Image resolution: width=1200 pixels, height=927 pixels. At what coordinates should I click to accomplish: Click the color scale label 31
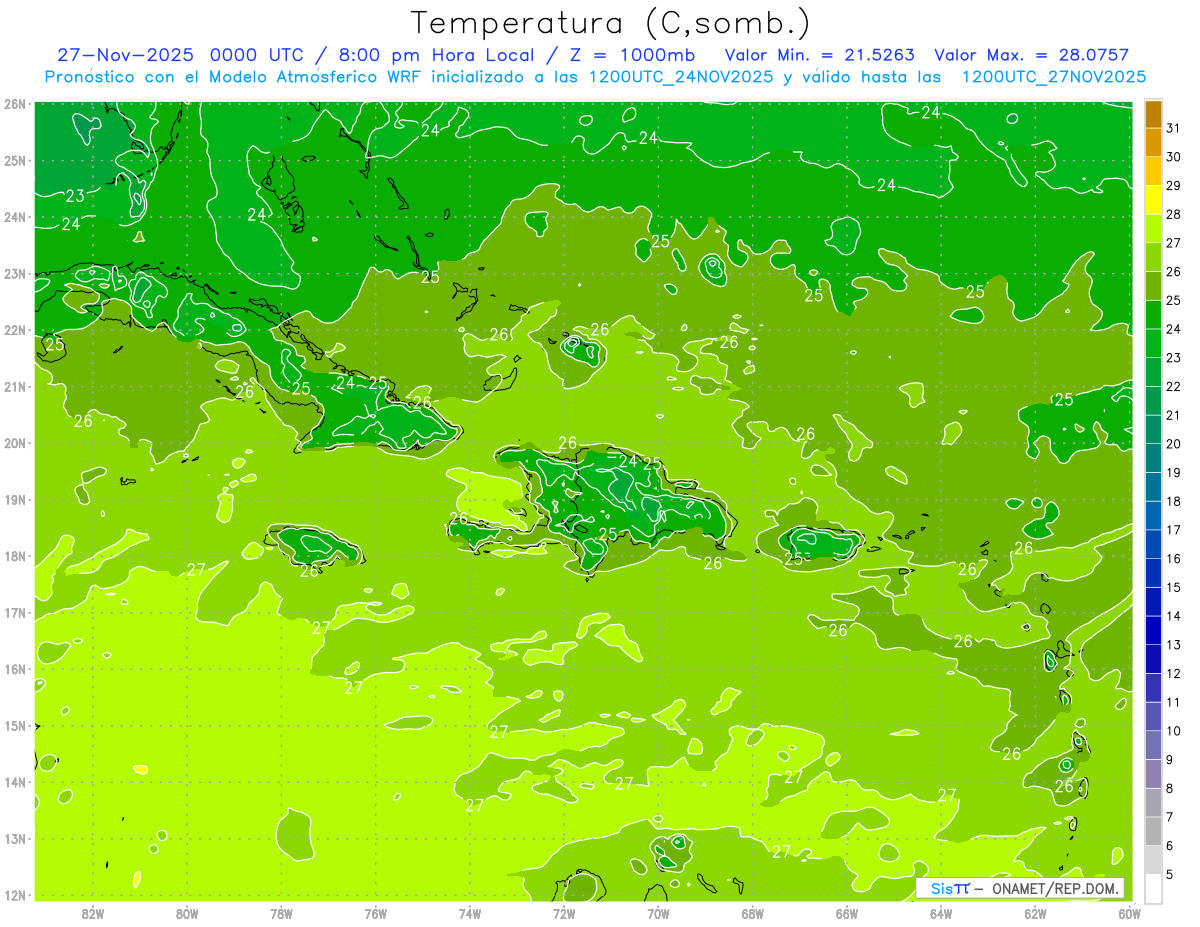coord(1174,128)
